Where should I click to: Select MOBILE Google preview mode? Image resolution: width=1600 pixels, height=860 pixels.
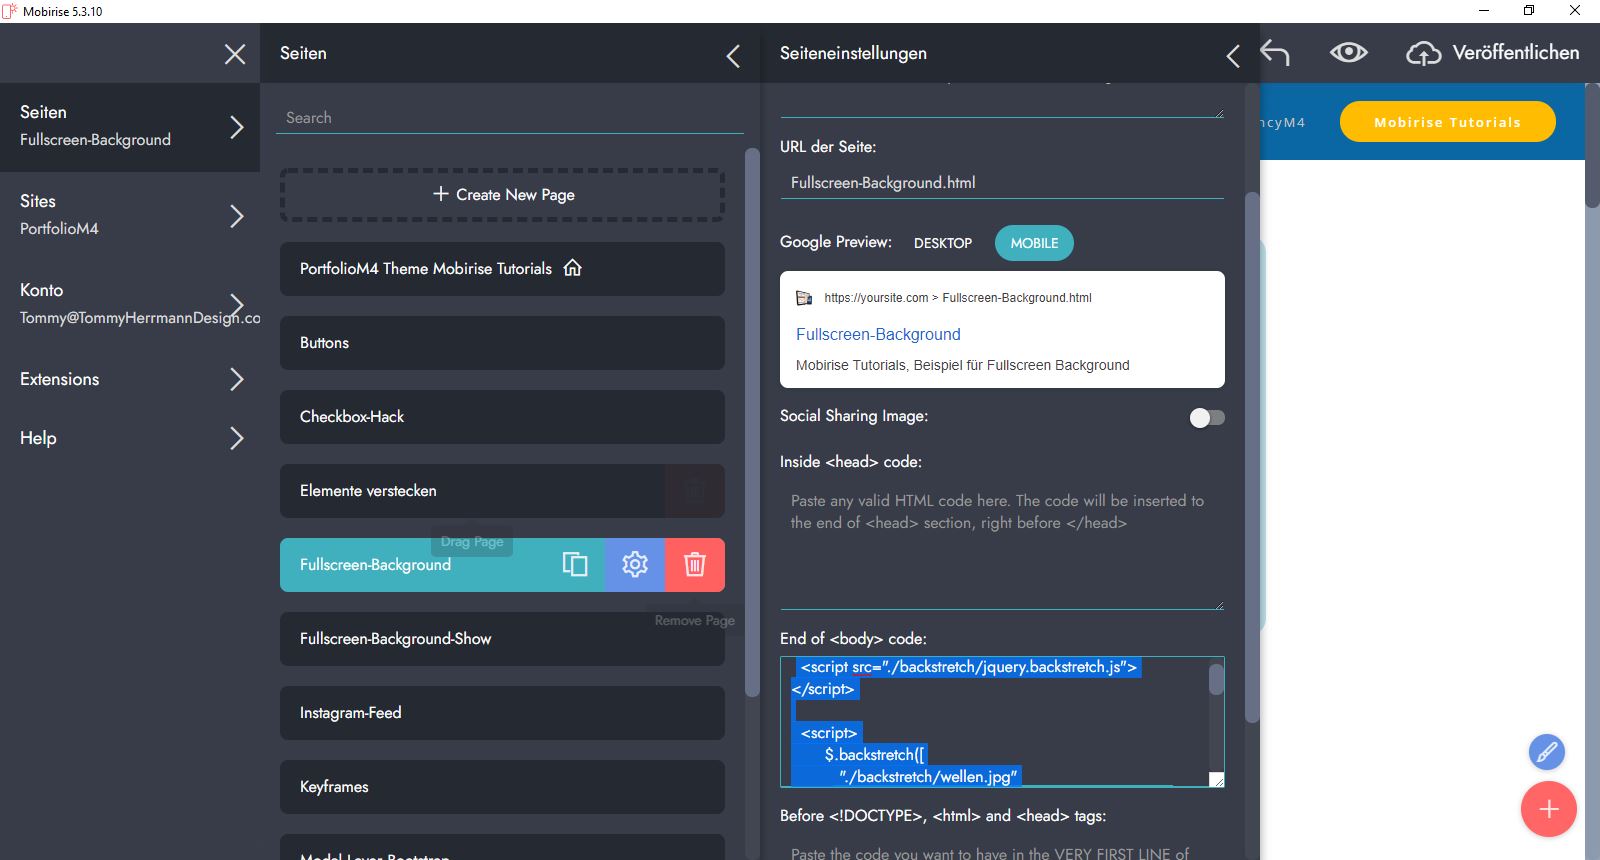coord(1034,243)
